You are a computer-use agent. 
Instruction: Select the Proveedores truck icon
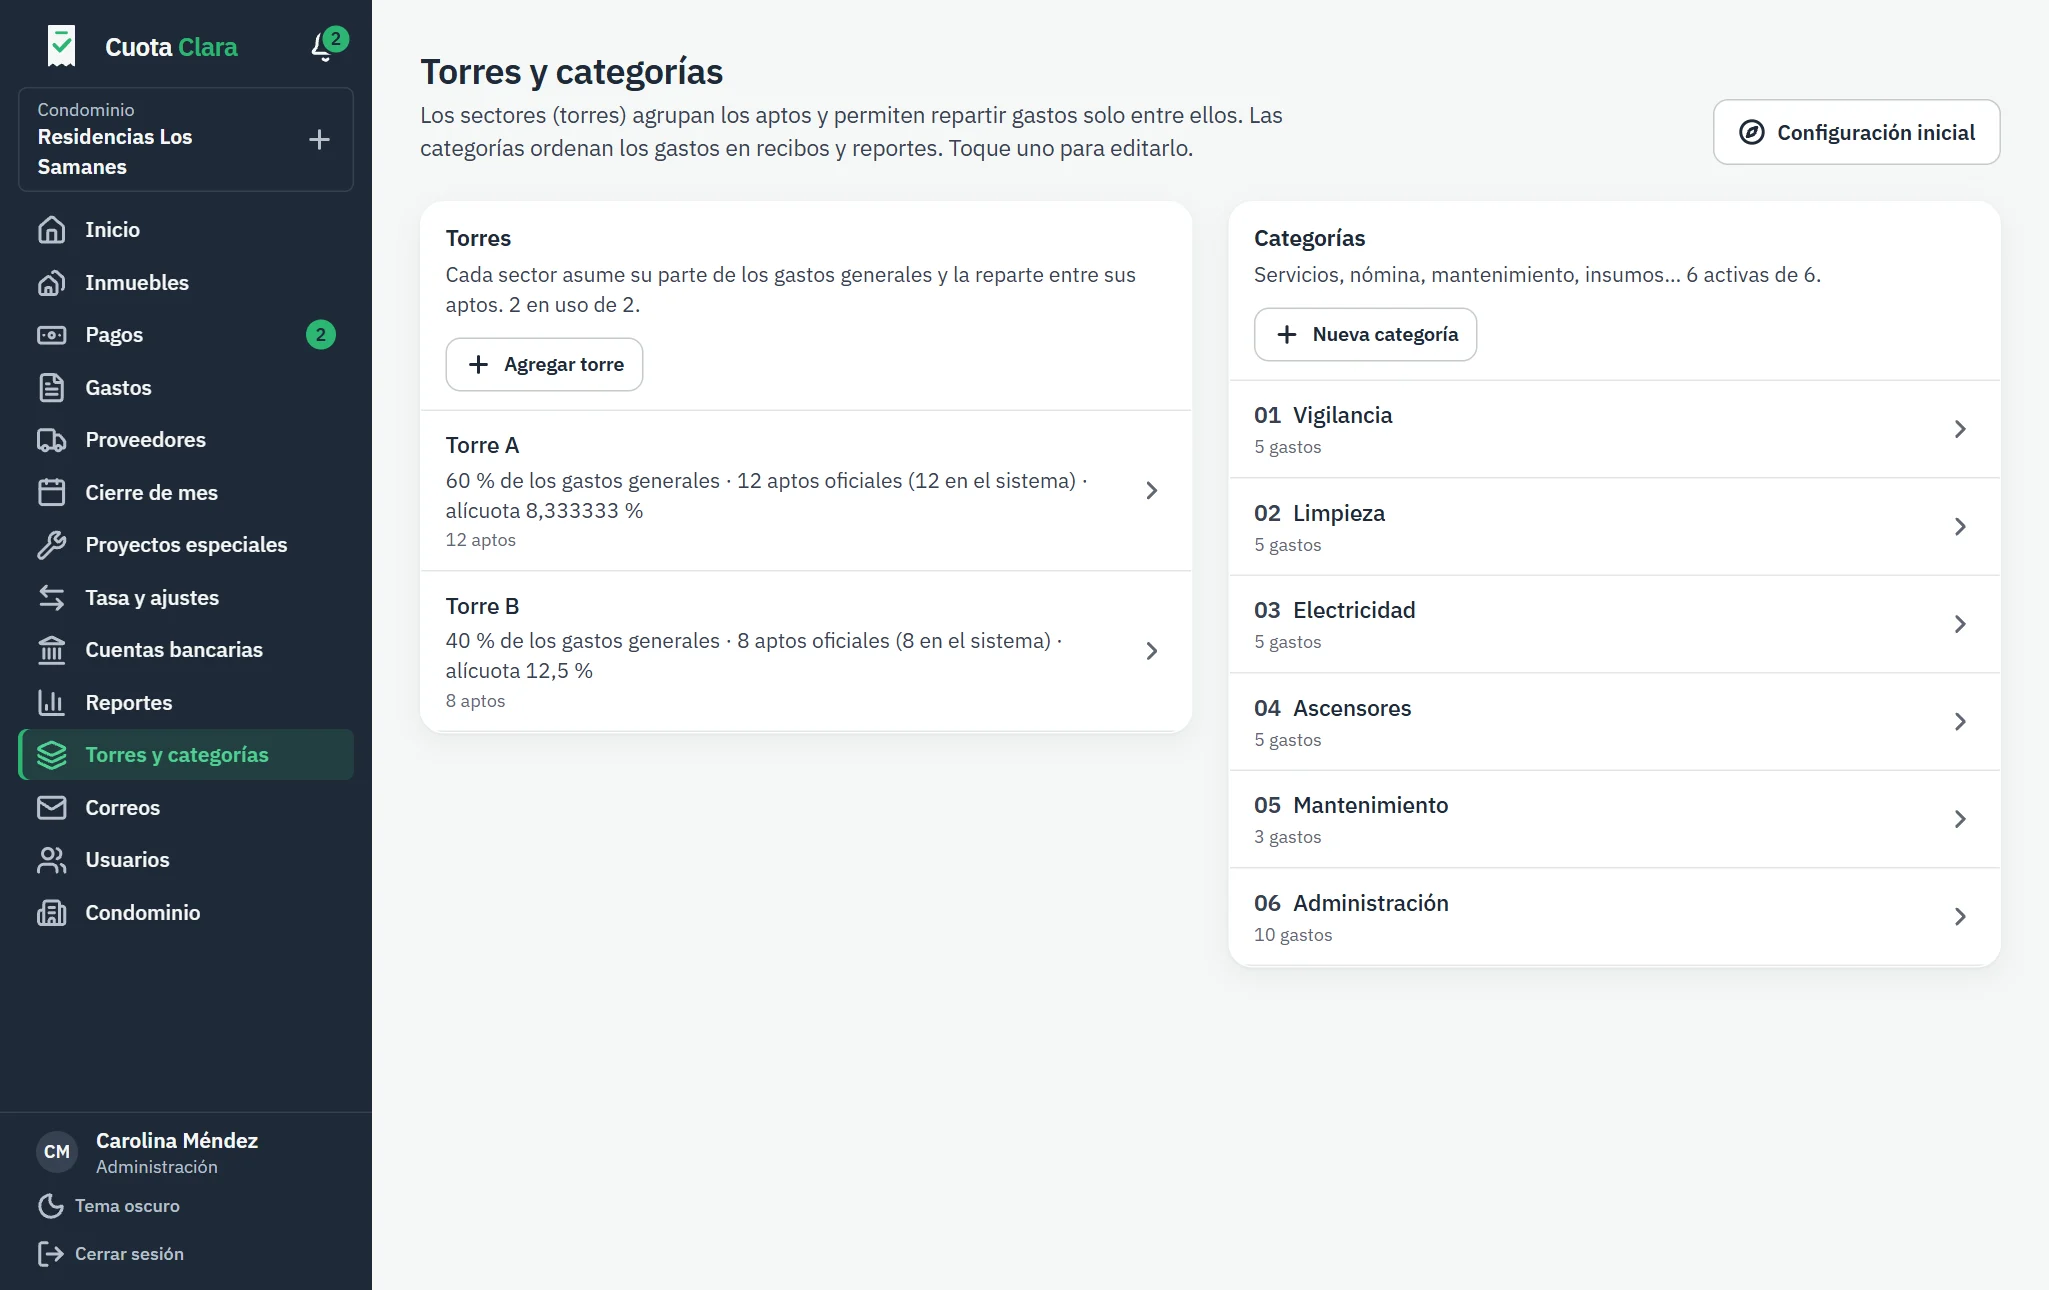click(52, 440)
